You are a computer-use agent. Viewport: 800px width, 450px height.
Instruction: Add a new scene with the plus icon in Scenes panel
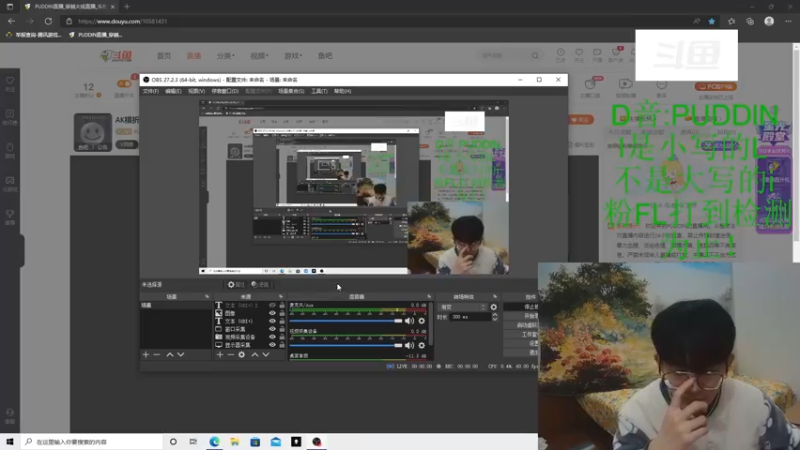(x=146, y=355)
